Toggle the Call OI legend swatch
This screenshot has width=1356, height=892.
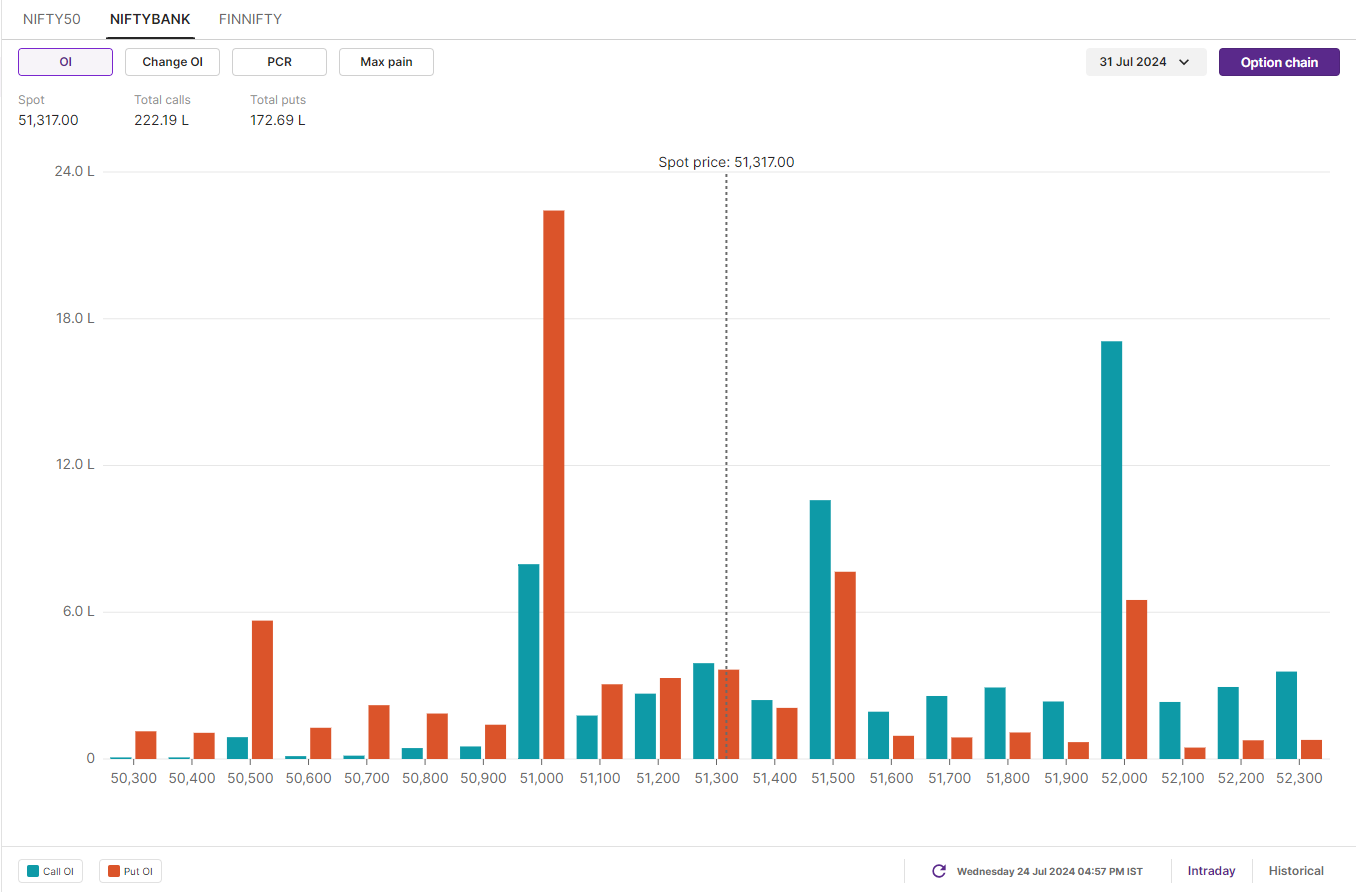coord(34,872)
